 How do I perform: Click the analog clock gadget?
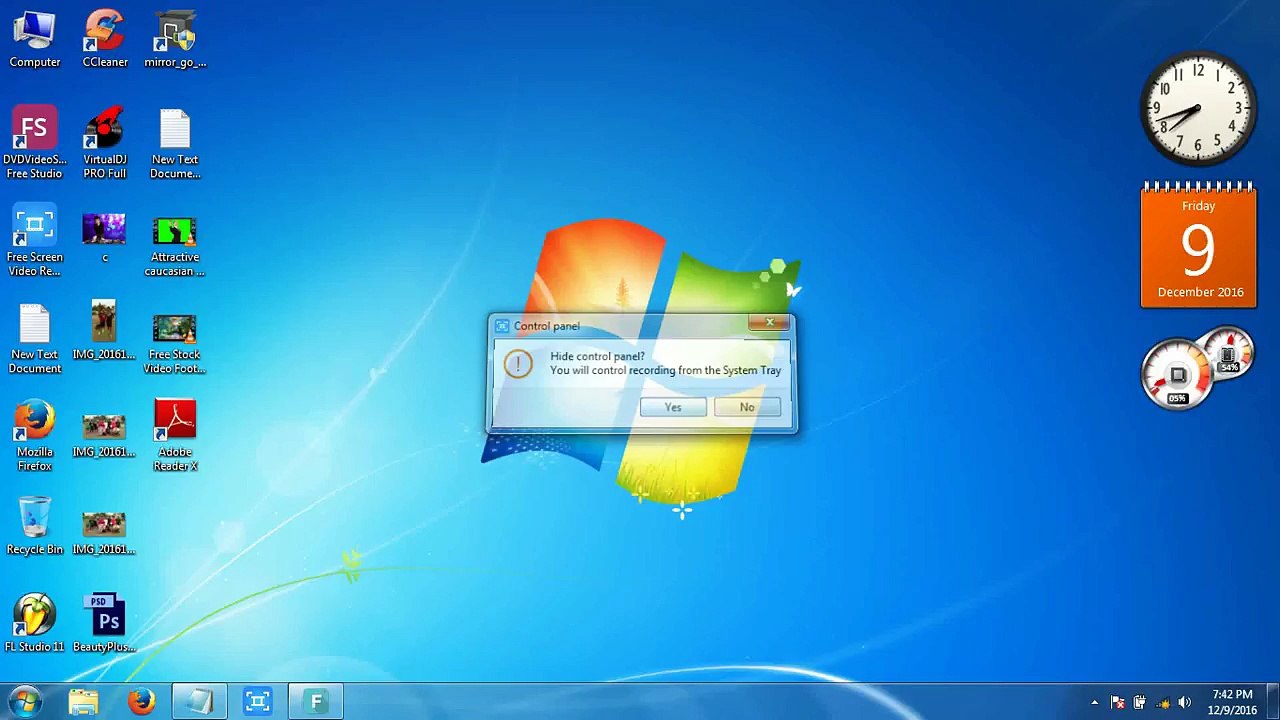point(1198,108)
